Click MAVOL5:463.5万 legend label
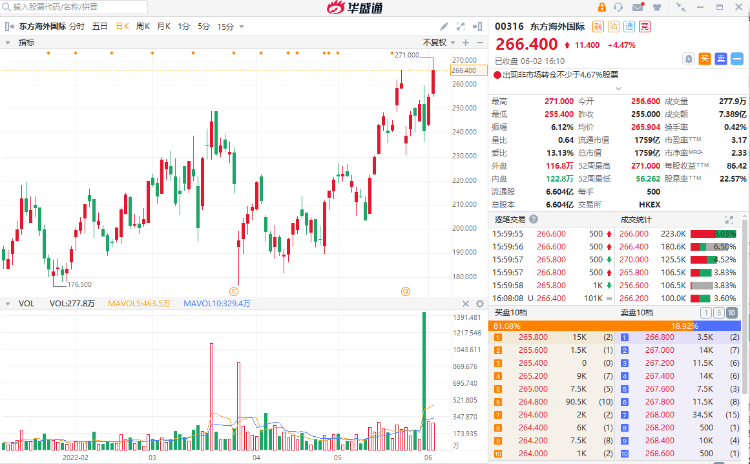Image resolution: width=750 pixels, height=464 pixels. click(139, 304)
